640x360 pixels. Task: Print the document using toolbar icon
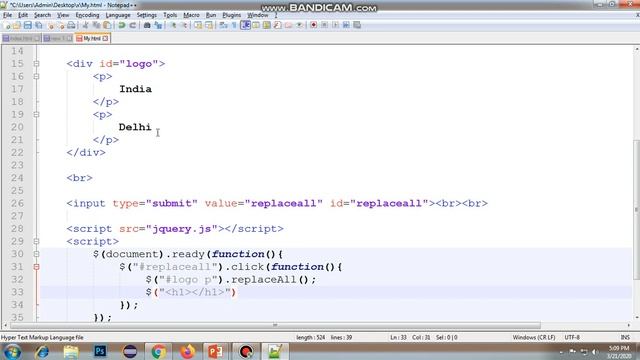click(71, 25)
